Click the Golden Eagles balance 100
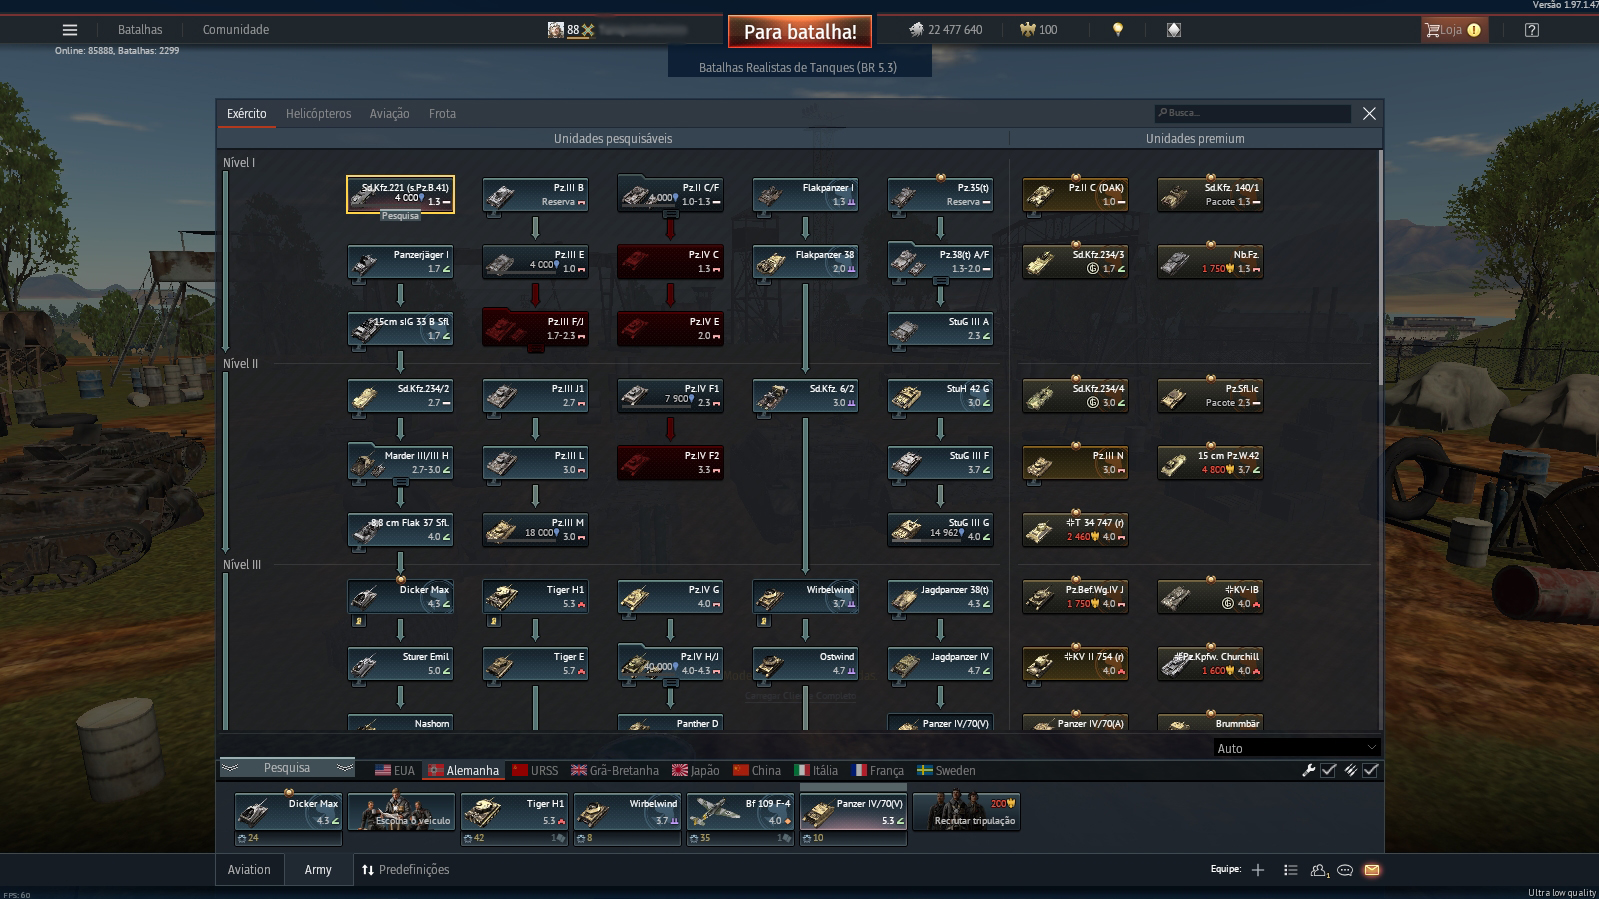1599x899 pixels. pos(1038,30)
